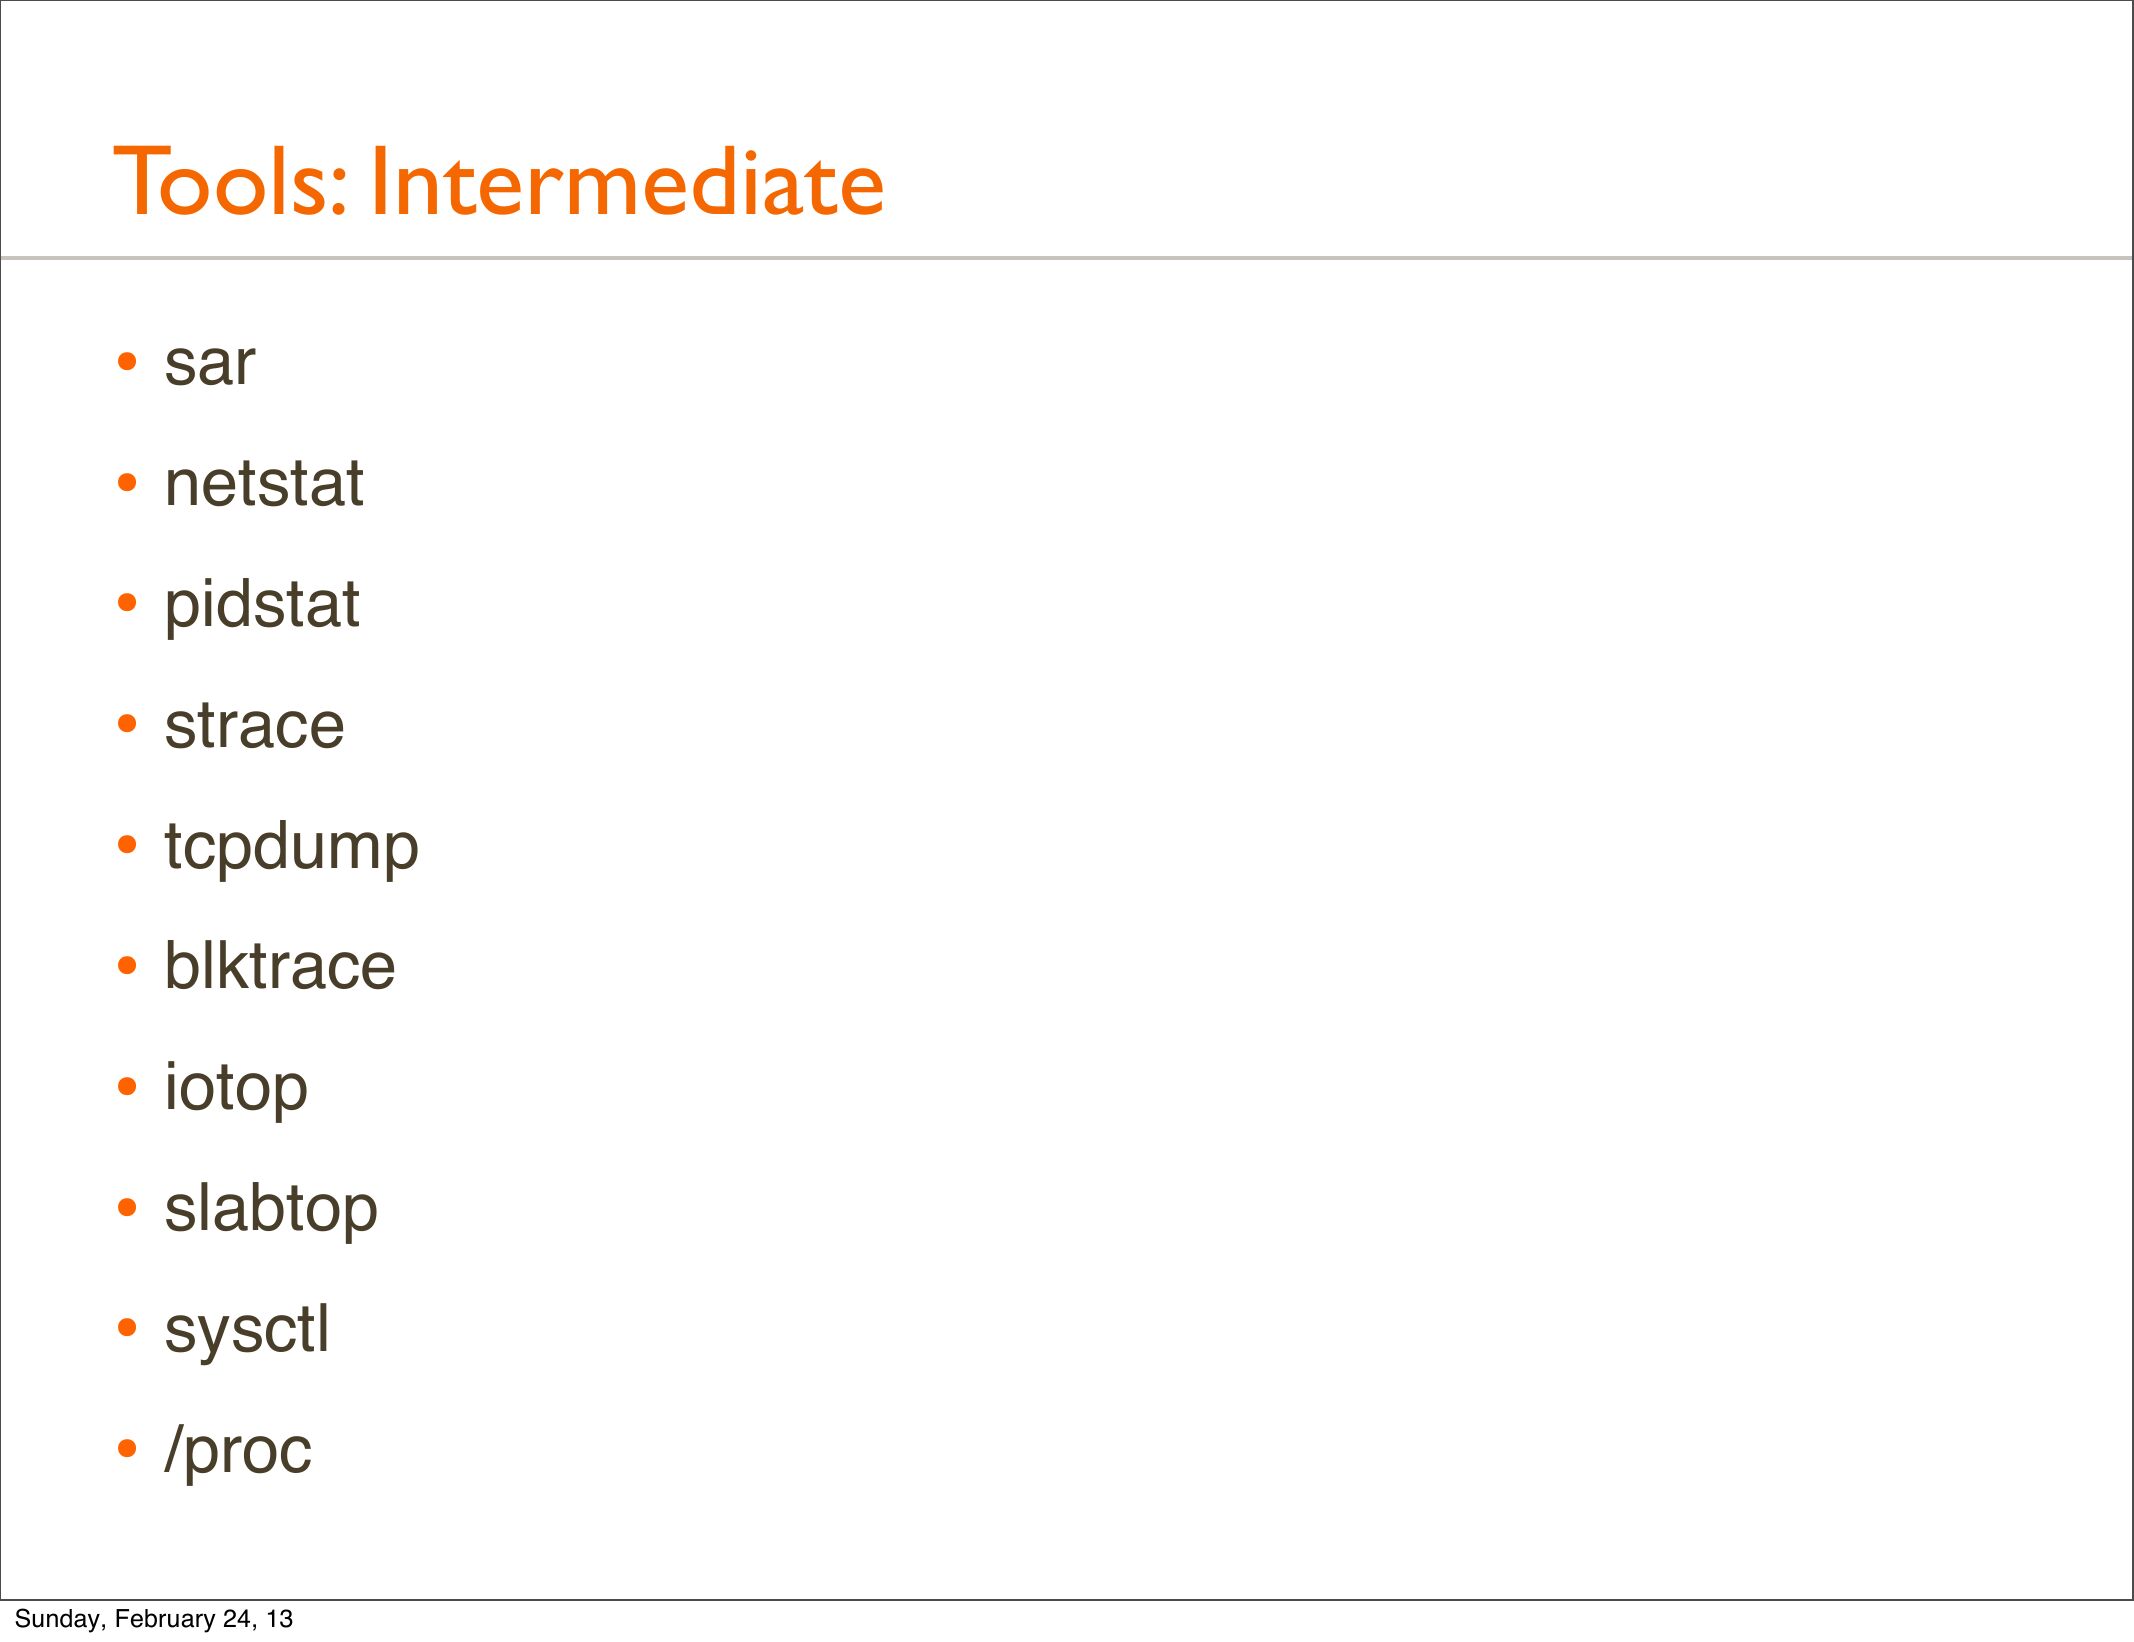Click the bullet dot beside "tcpdump"
Screen dimensions: 2134x1642
[x=127, y=845]
